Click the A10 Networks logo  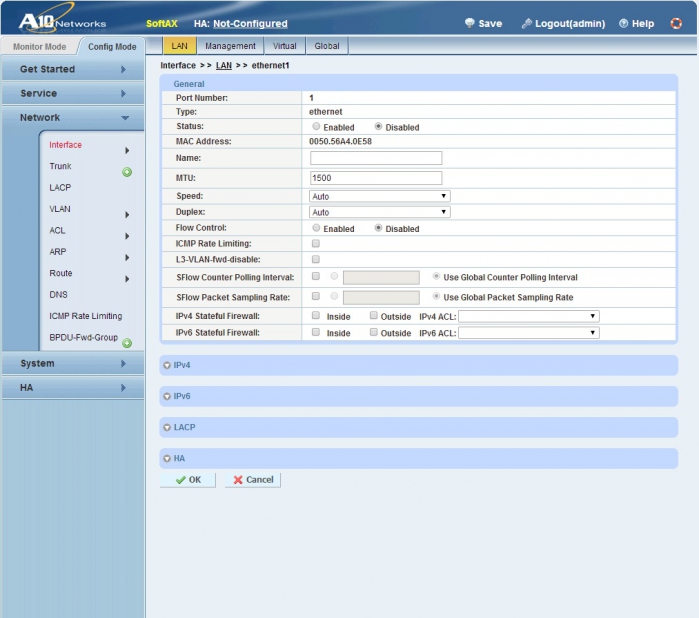point(62,19)
